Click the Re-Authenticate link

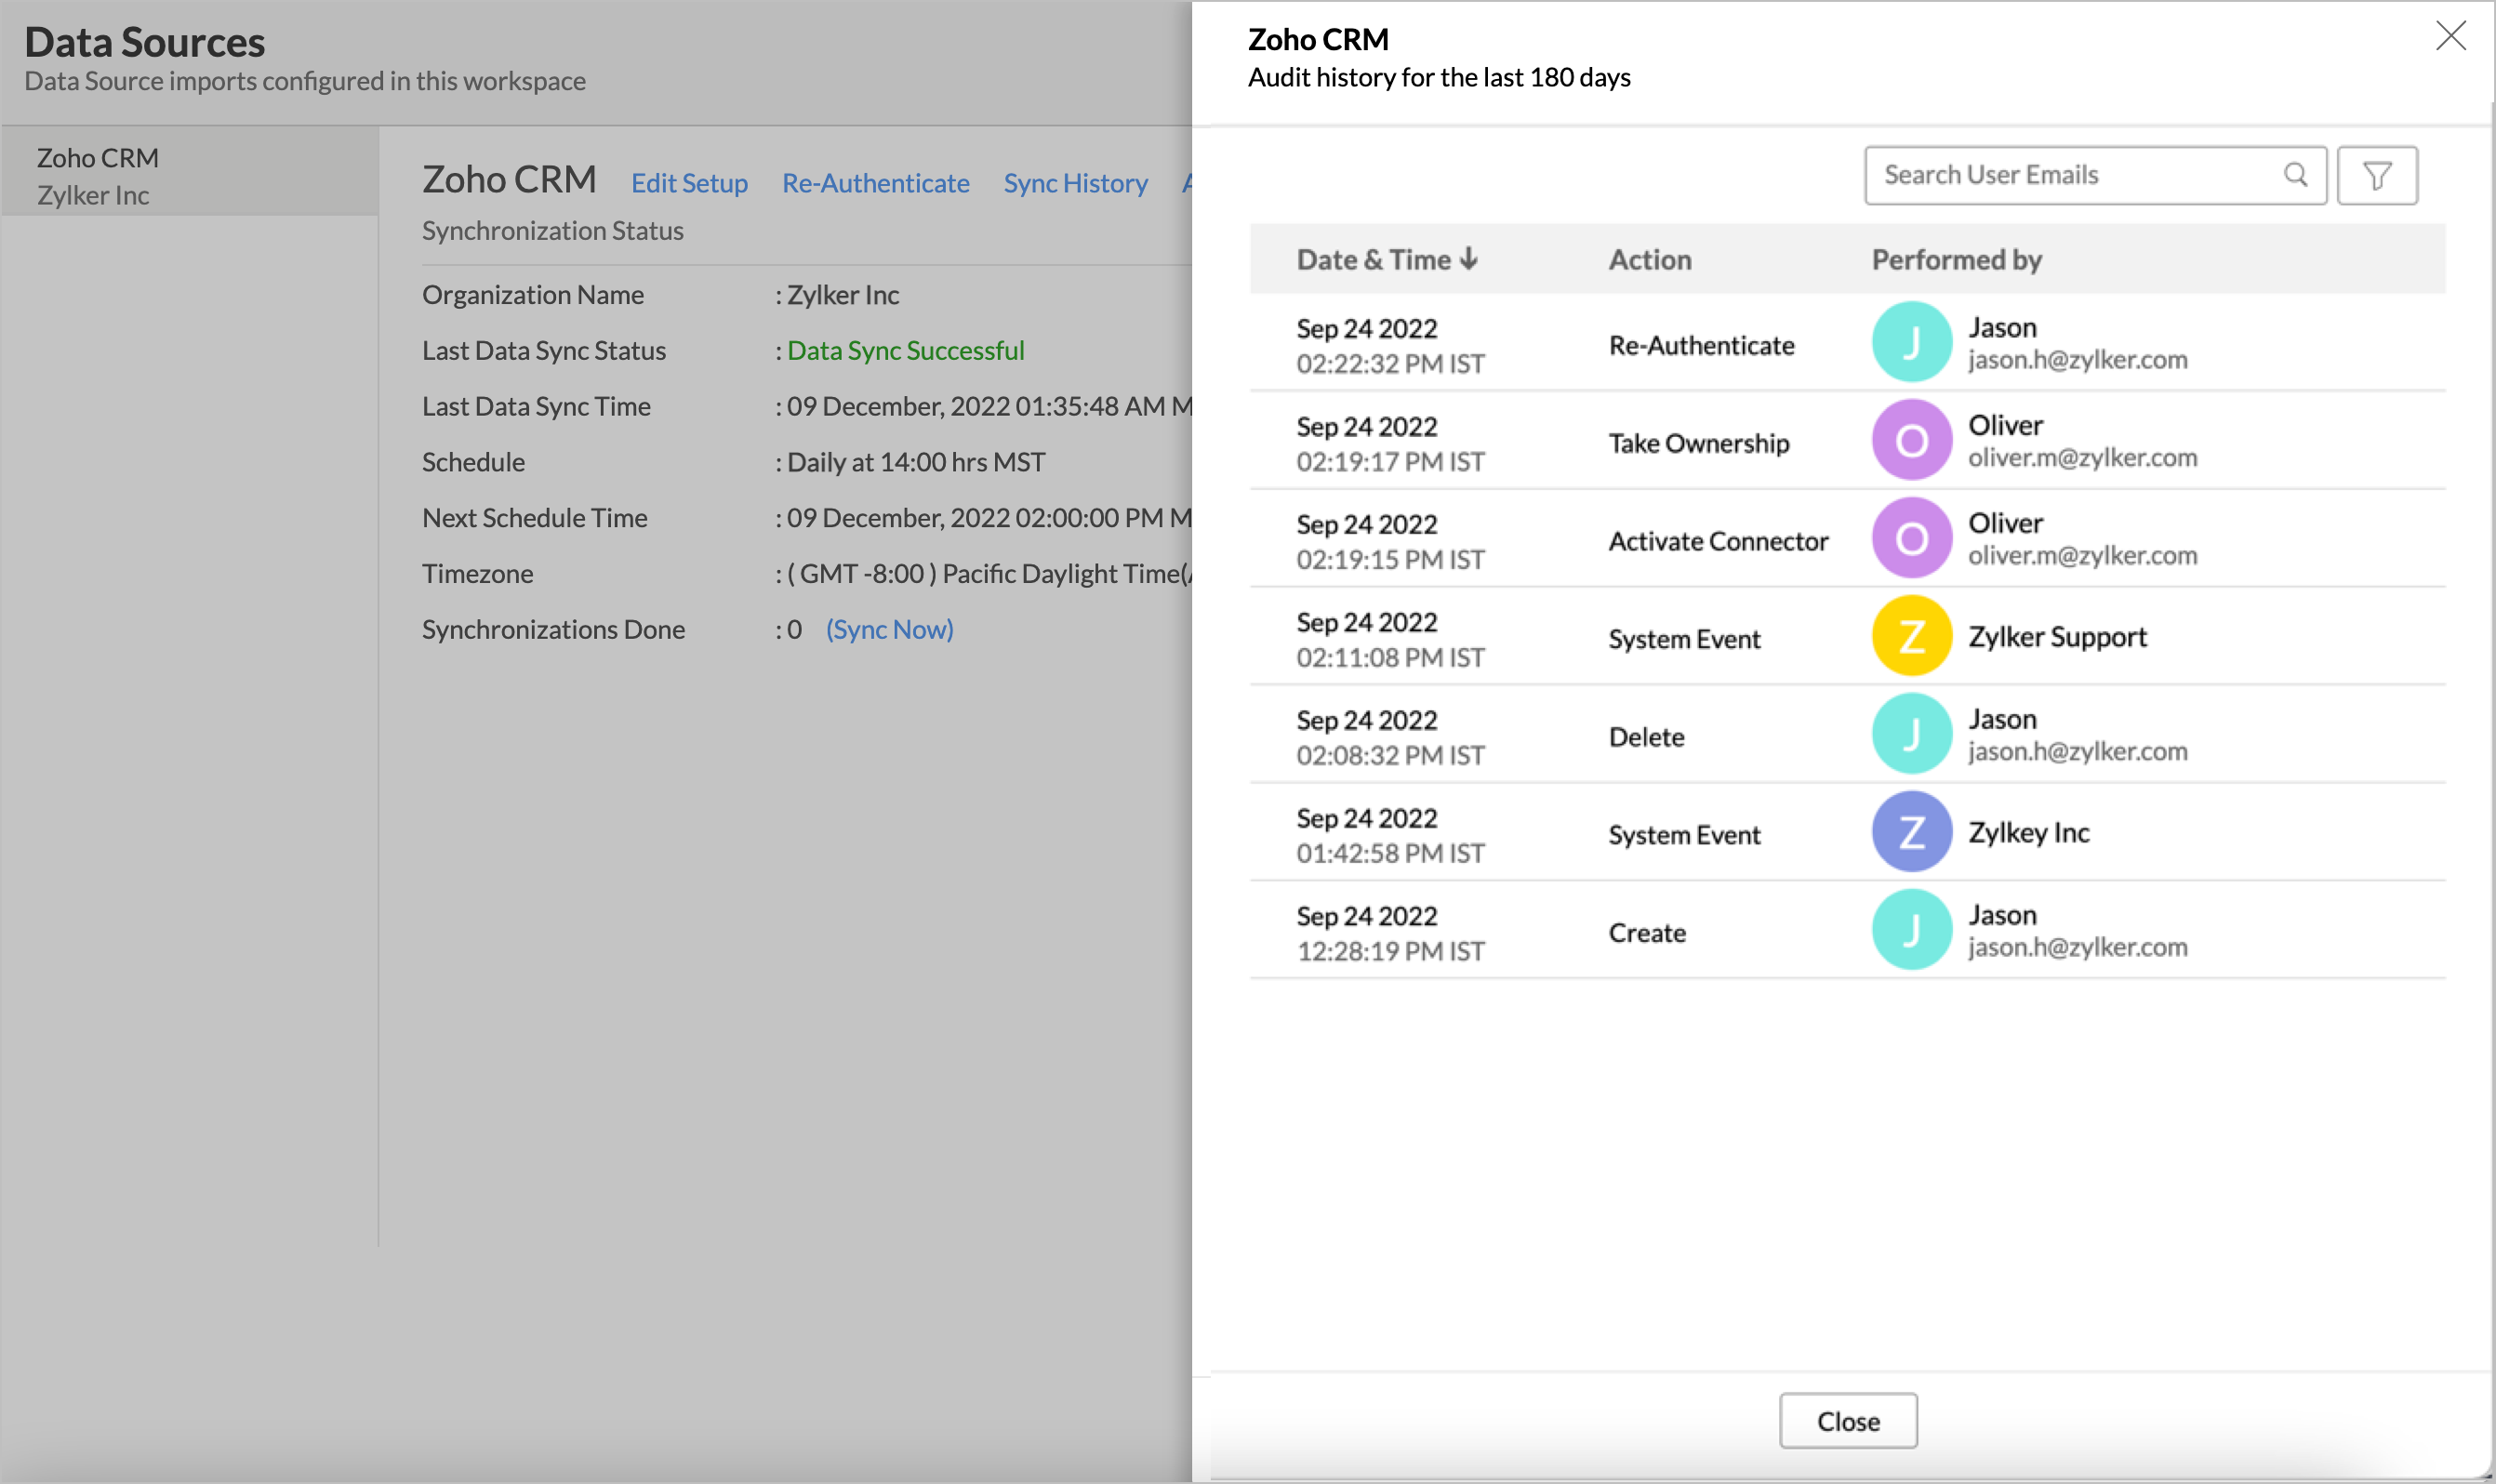pyautogui.click(x=875, y=182)
